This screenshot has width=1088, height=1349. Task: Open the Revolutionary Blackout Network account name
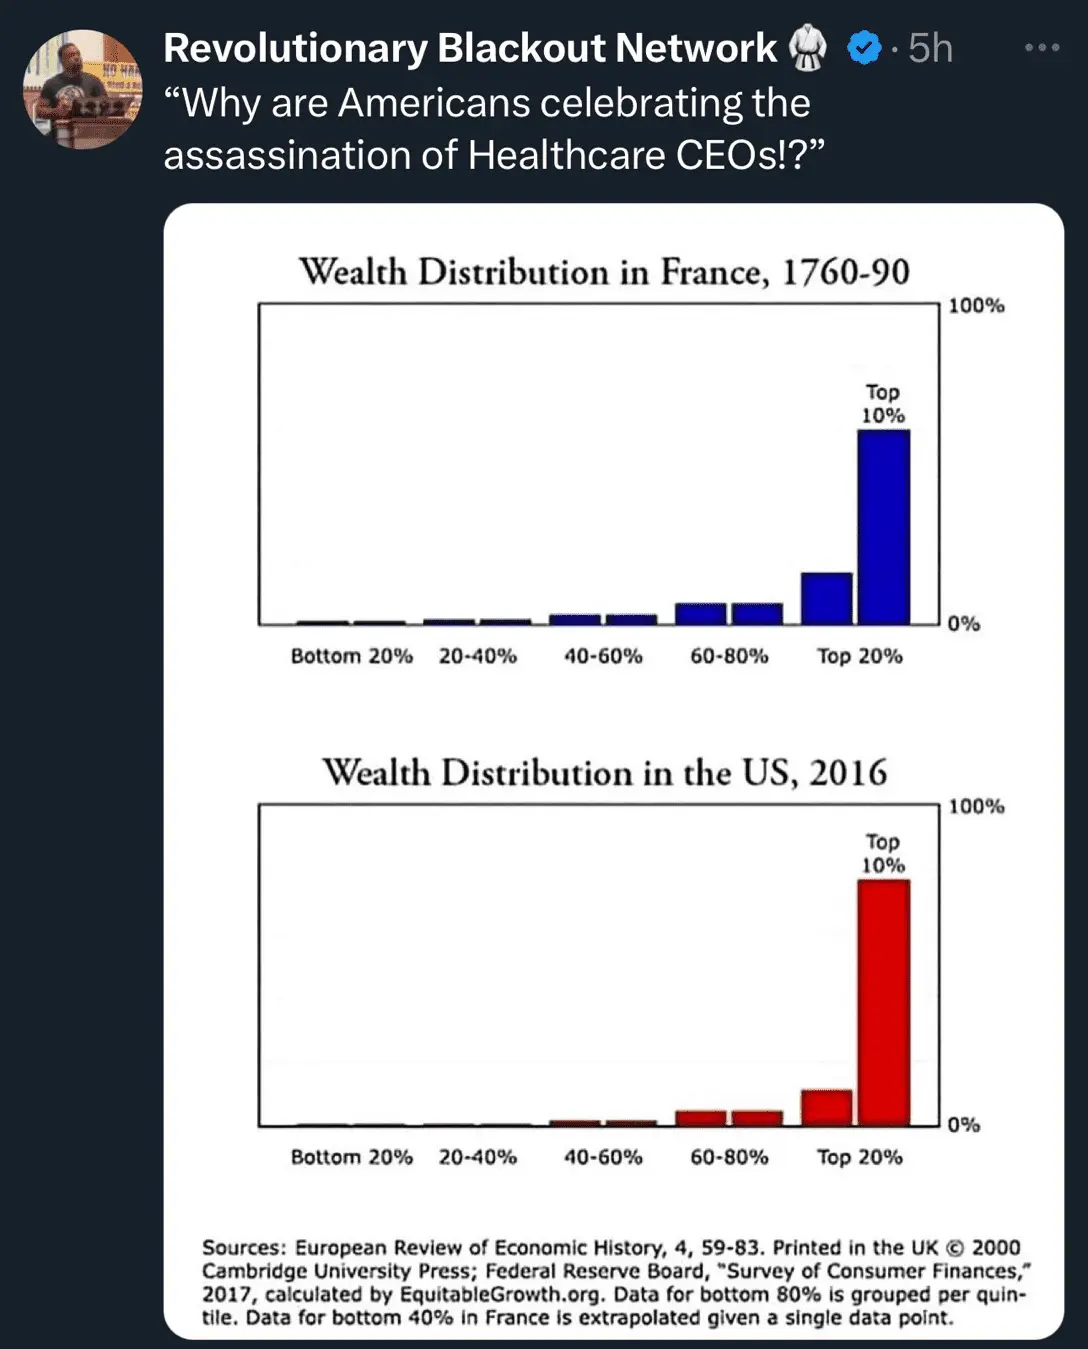click(x=469, y=48)
